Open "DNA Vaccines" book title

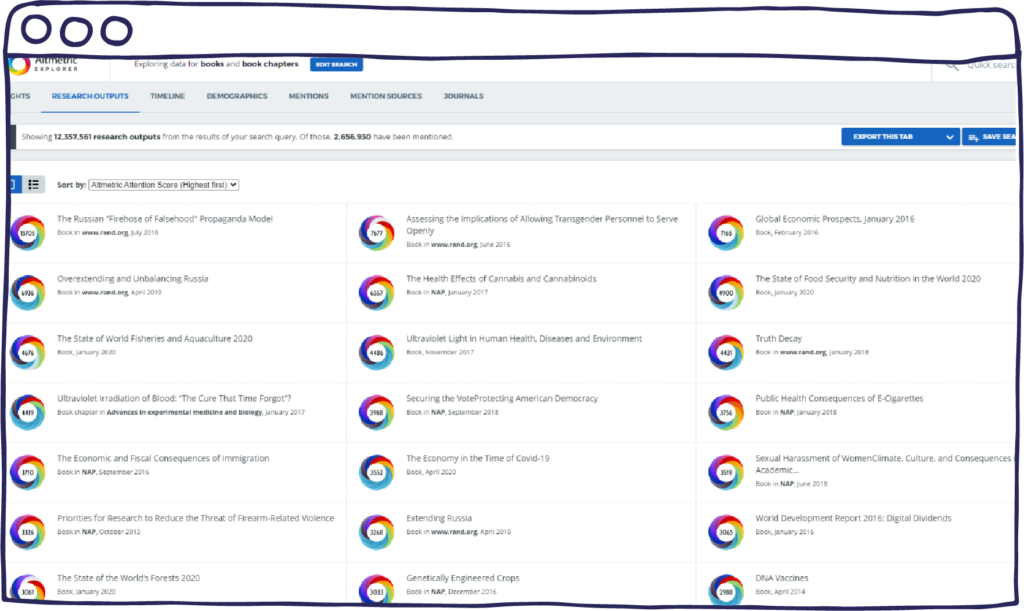click(782, 578)
